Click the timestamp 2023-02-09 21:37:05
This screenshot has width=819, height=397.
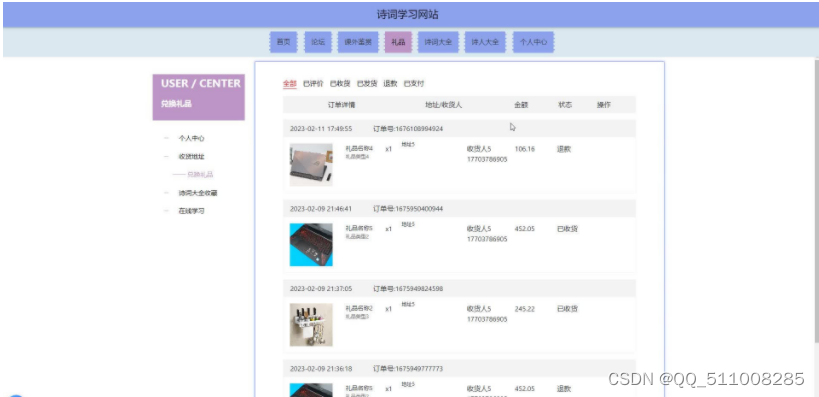point(321,288)
